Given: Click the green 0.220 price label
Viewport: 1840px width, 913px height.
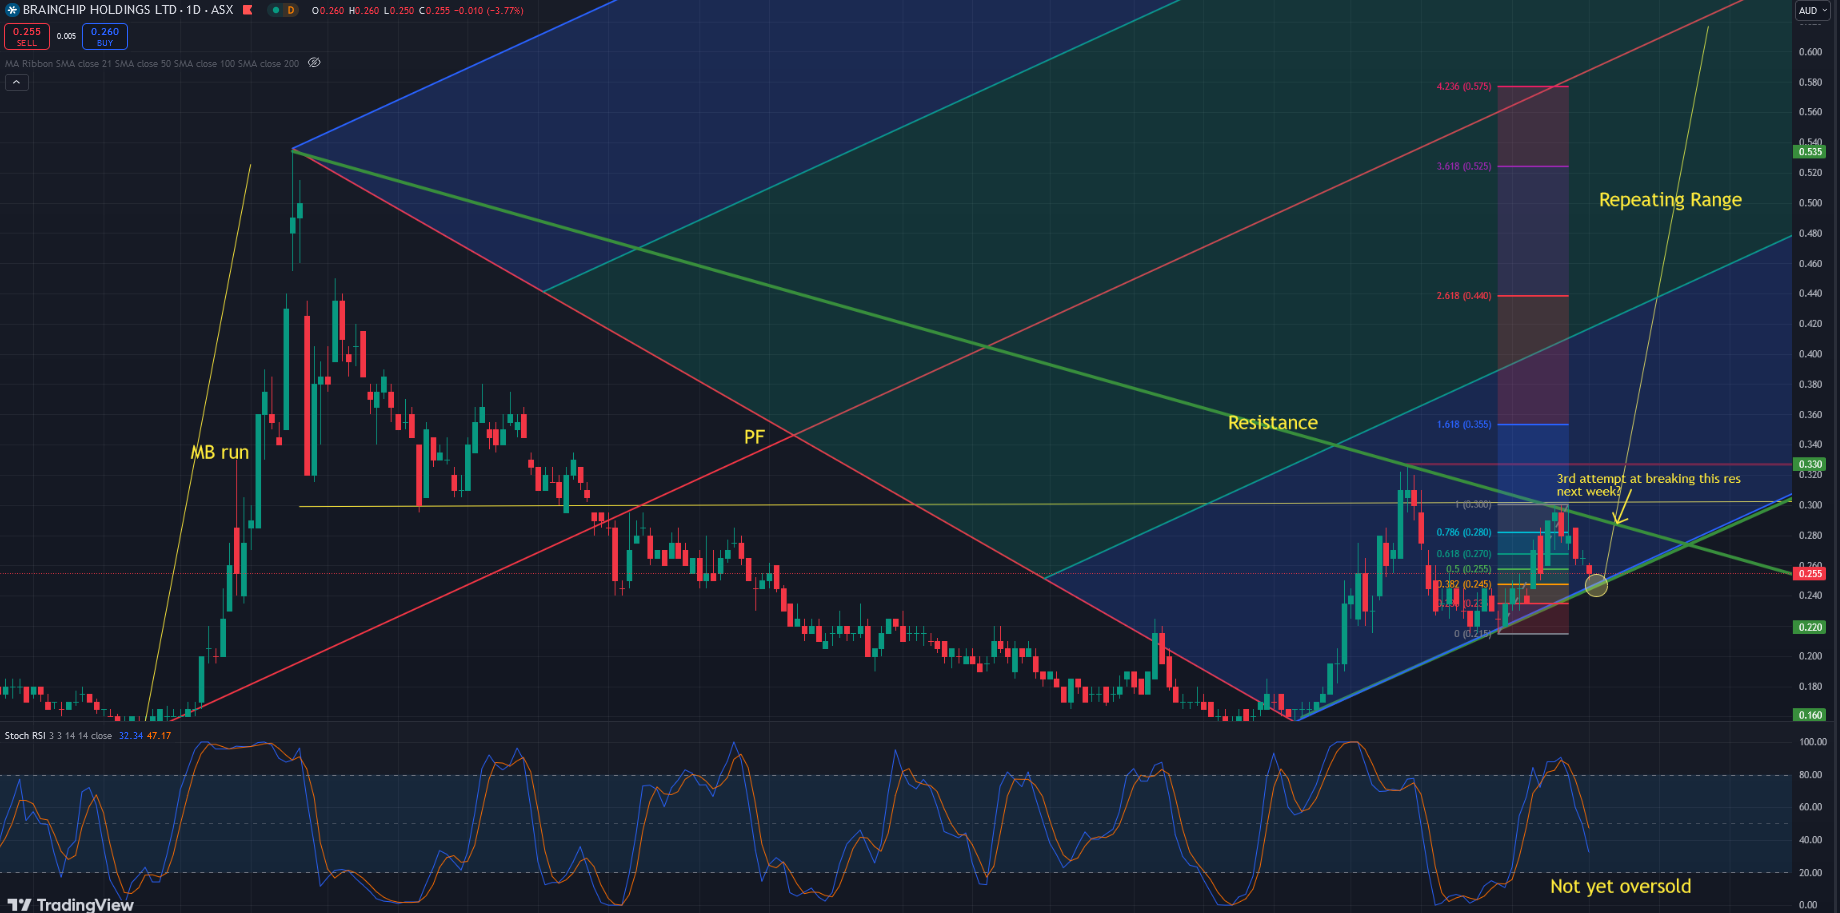Looking at the screenshot, I should 1811,627.
